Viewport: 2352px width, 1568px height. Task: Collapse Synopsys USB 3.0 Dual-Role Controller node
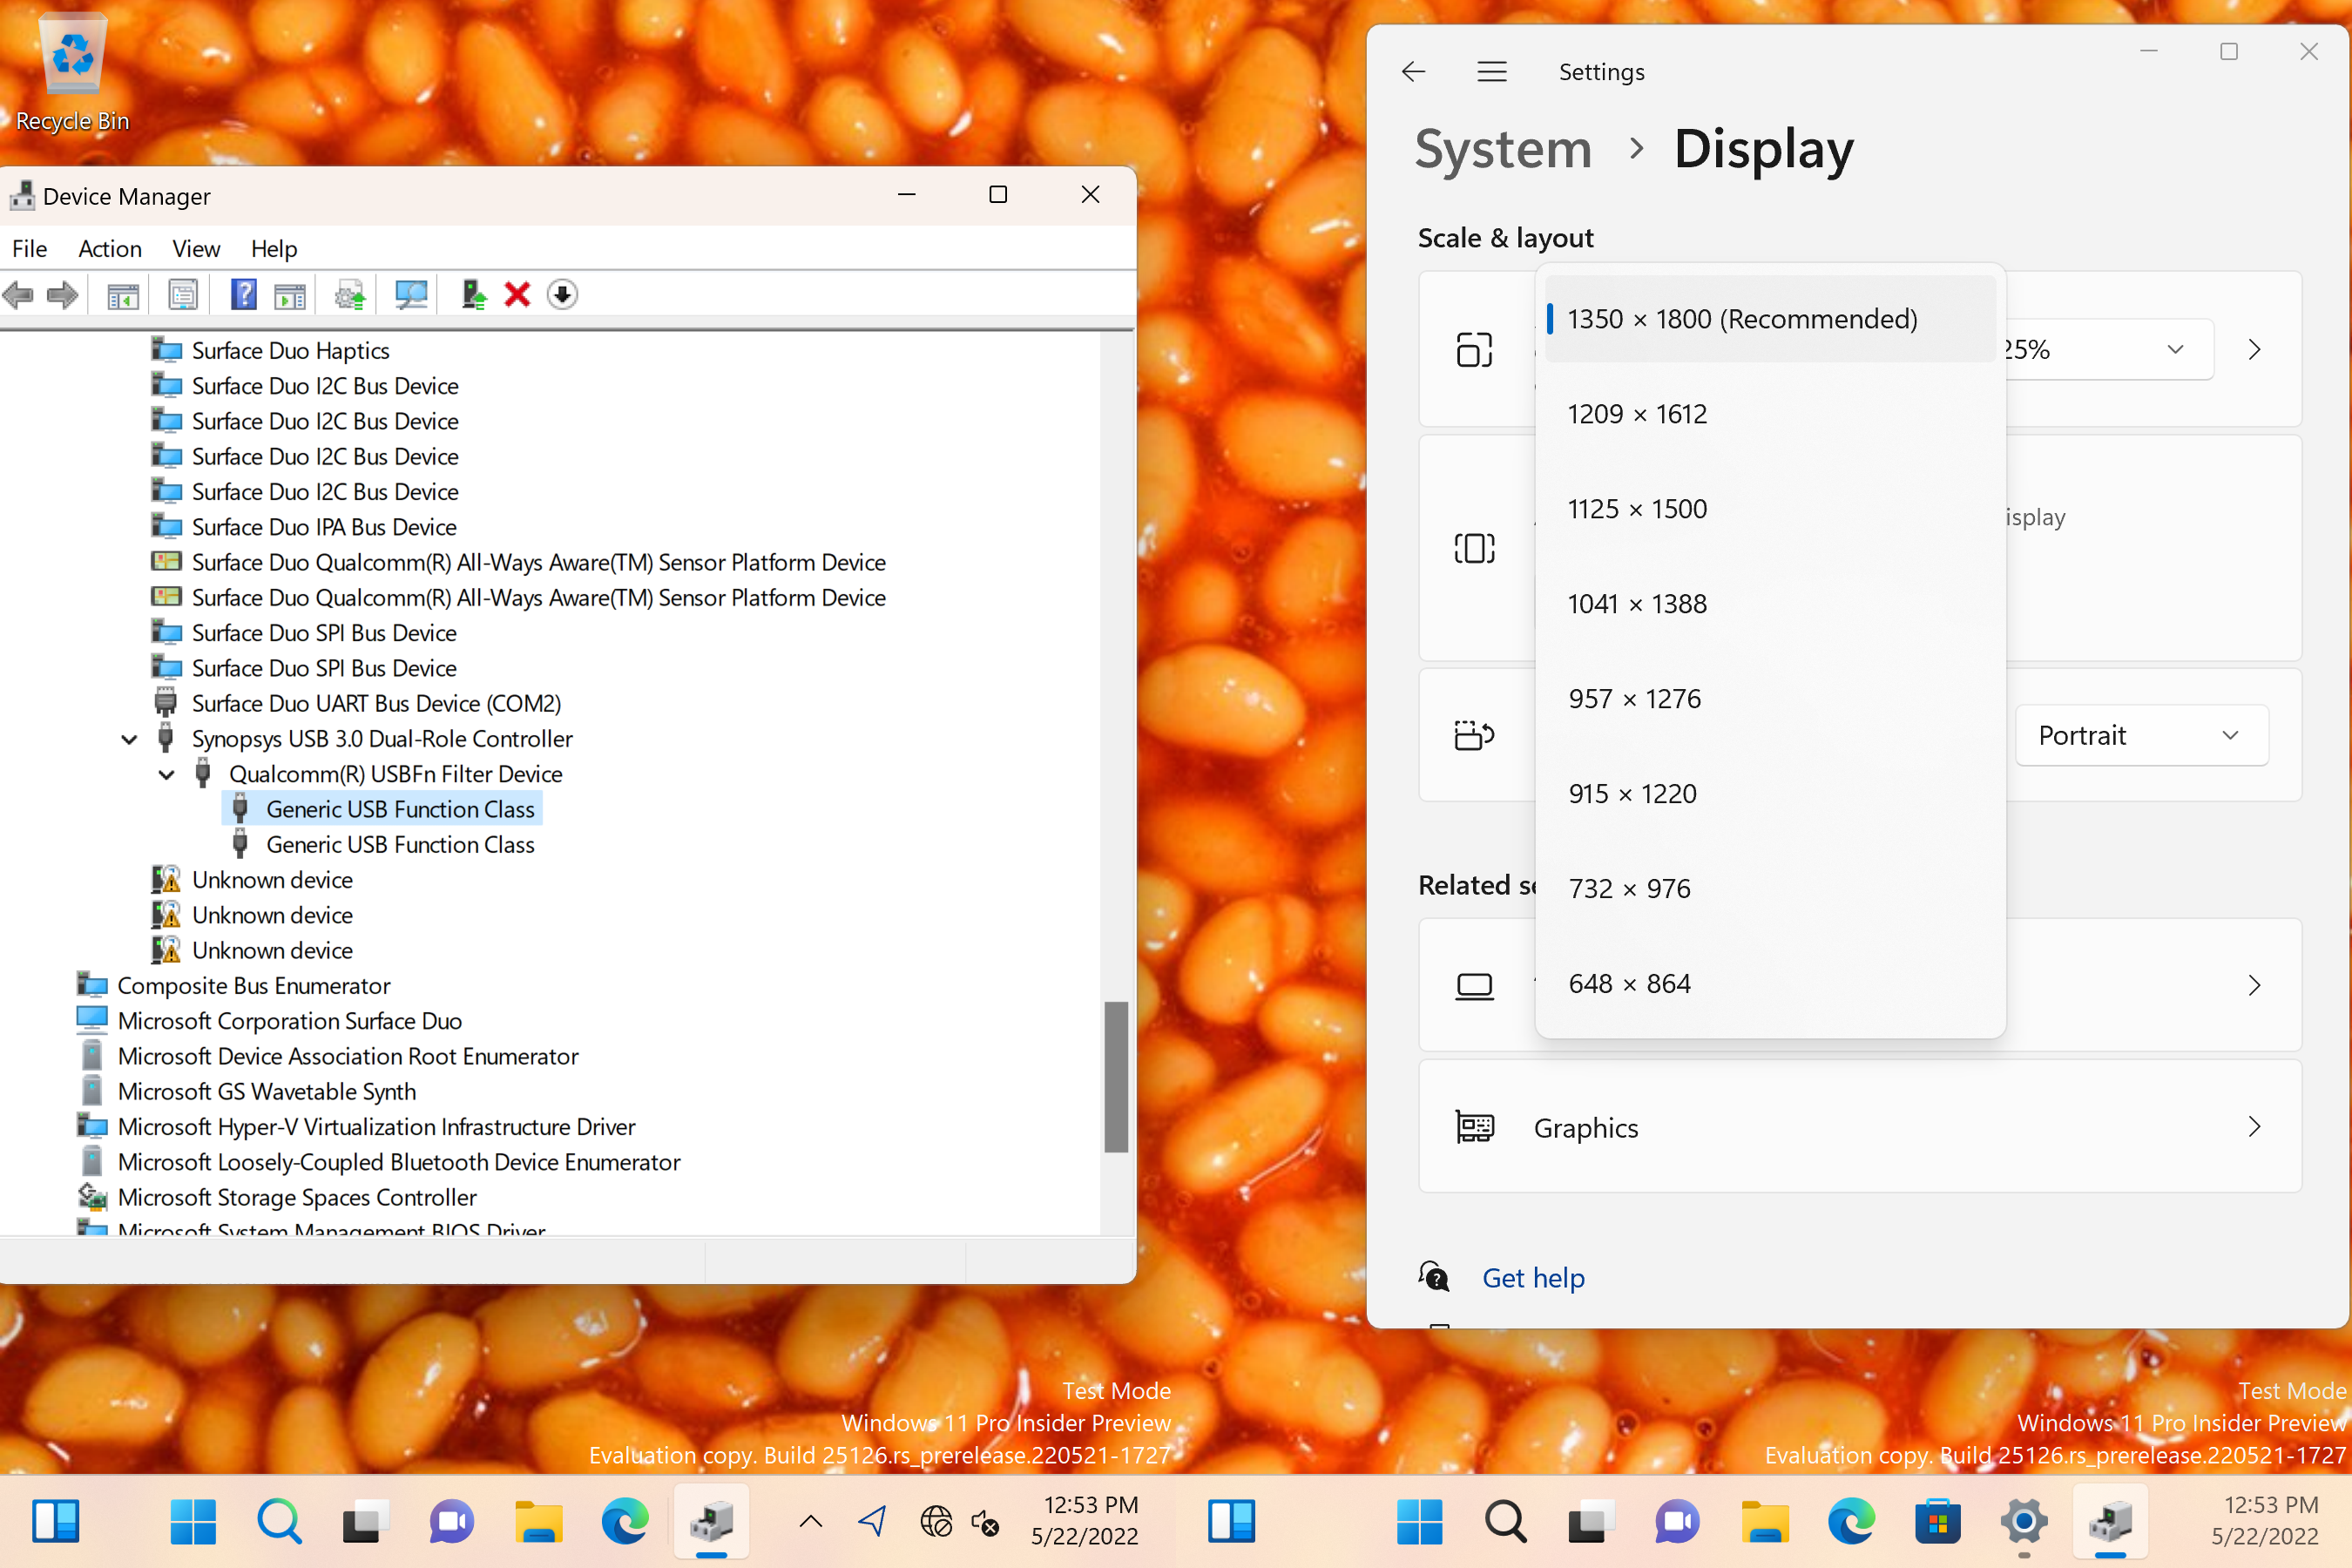(129, 739)
